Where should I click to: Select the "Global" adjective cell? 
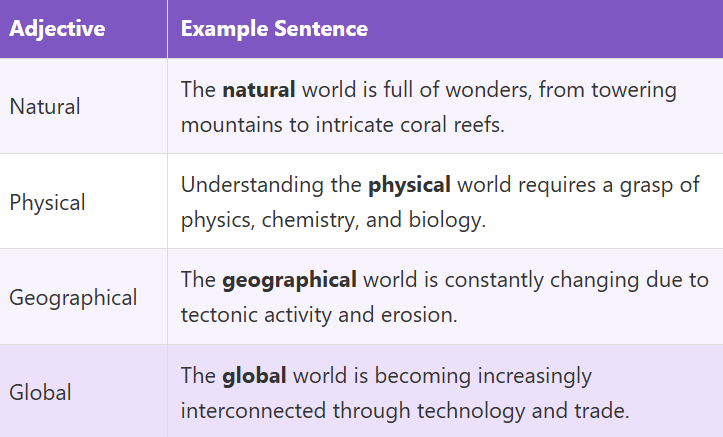[40, 393]
